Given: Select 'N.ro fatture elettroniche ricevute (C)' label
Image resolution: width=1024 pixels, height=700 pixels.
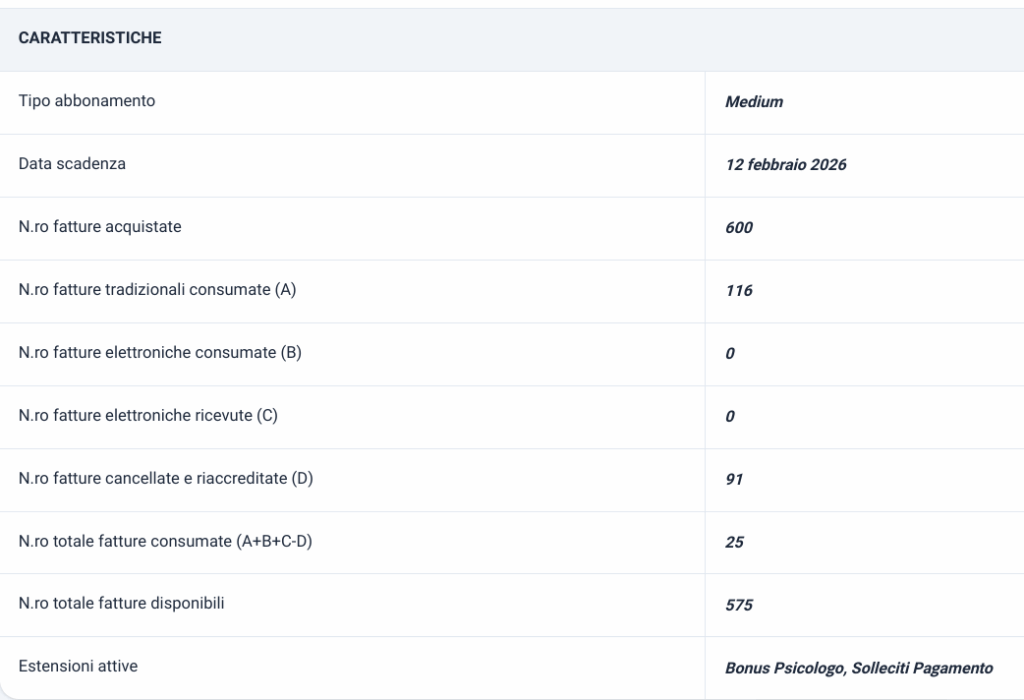Looking at the screenshot, I should [x=148, y=415].
